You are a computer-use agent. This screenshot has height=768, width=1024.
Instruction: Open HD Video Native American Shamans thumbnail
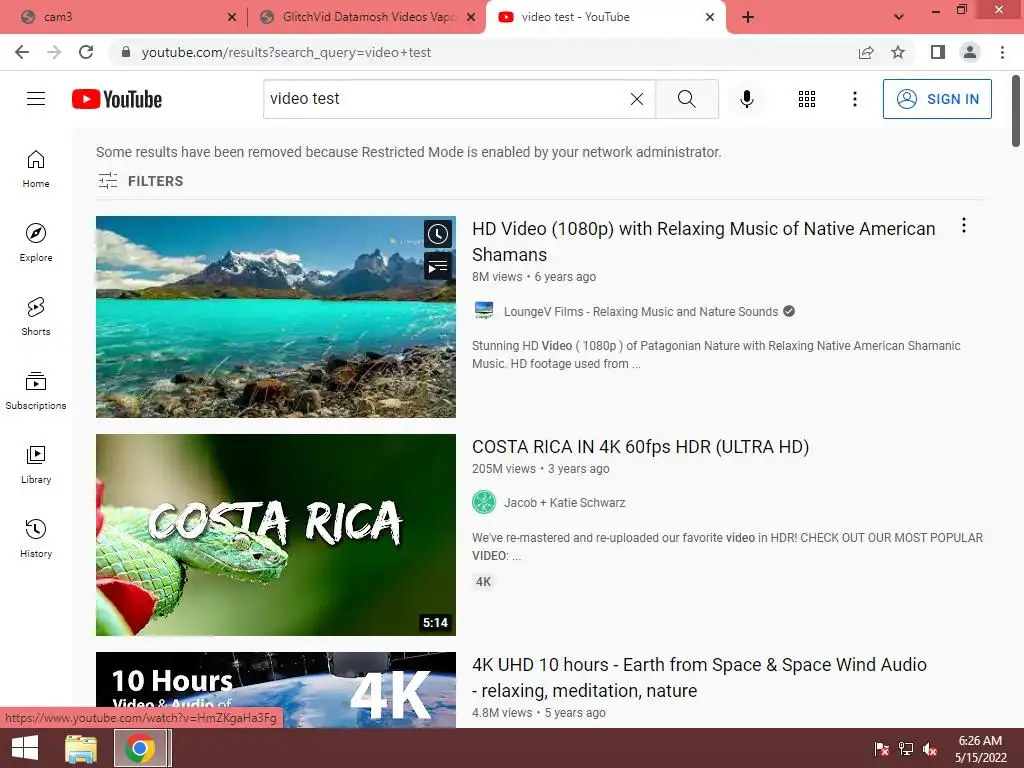coord(276,317)
